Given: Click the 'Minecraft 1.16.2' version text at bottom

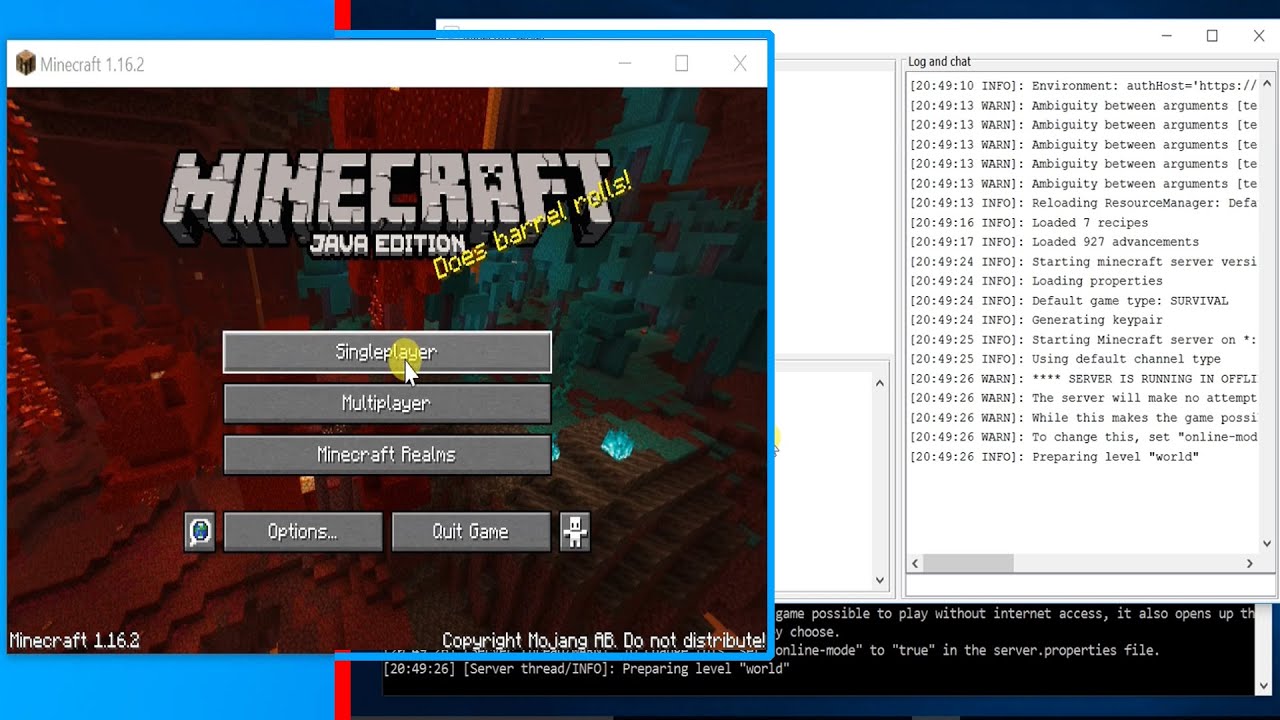Looking at the screenshot, I should (74, 641).
